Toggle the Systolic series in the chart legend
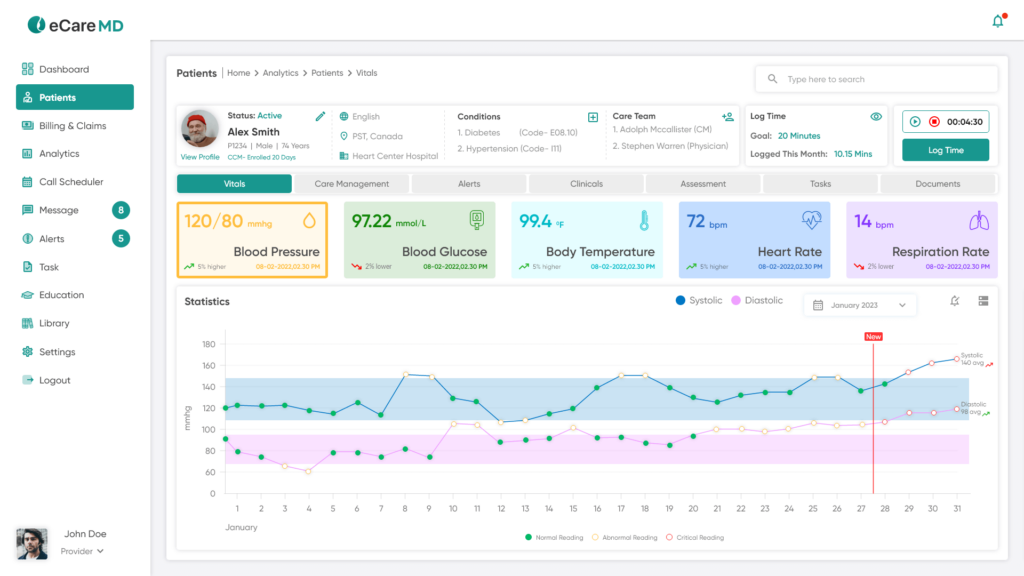Image resolution: width=1024 pixels, height=576 pixels. pos(698,300)
